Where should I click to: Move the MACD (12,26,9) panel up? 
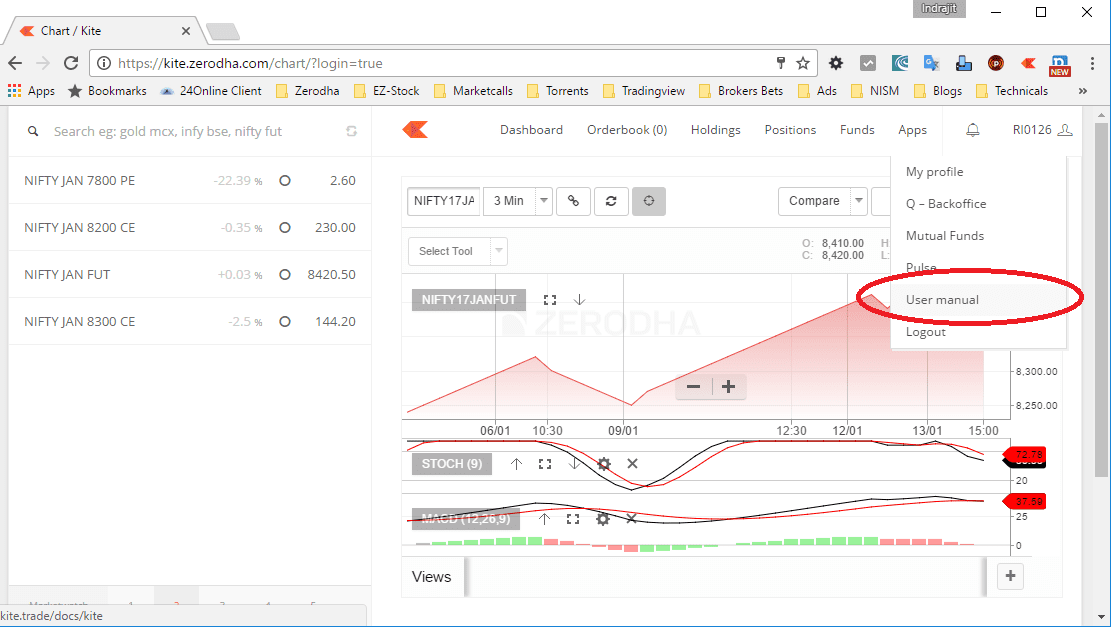pyautogui.click(x=544, y=519)
